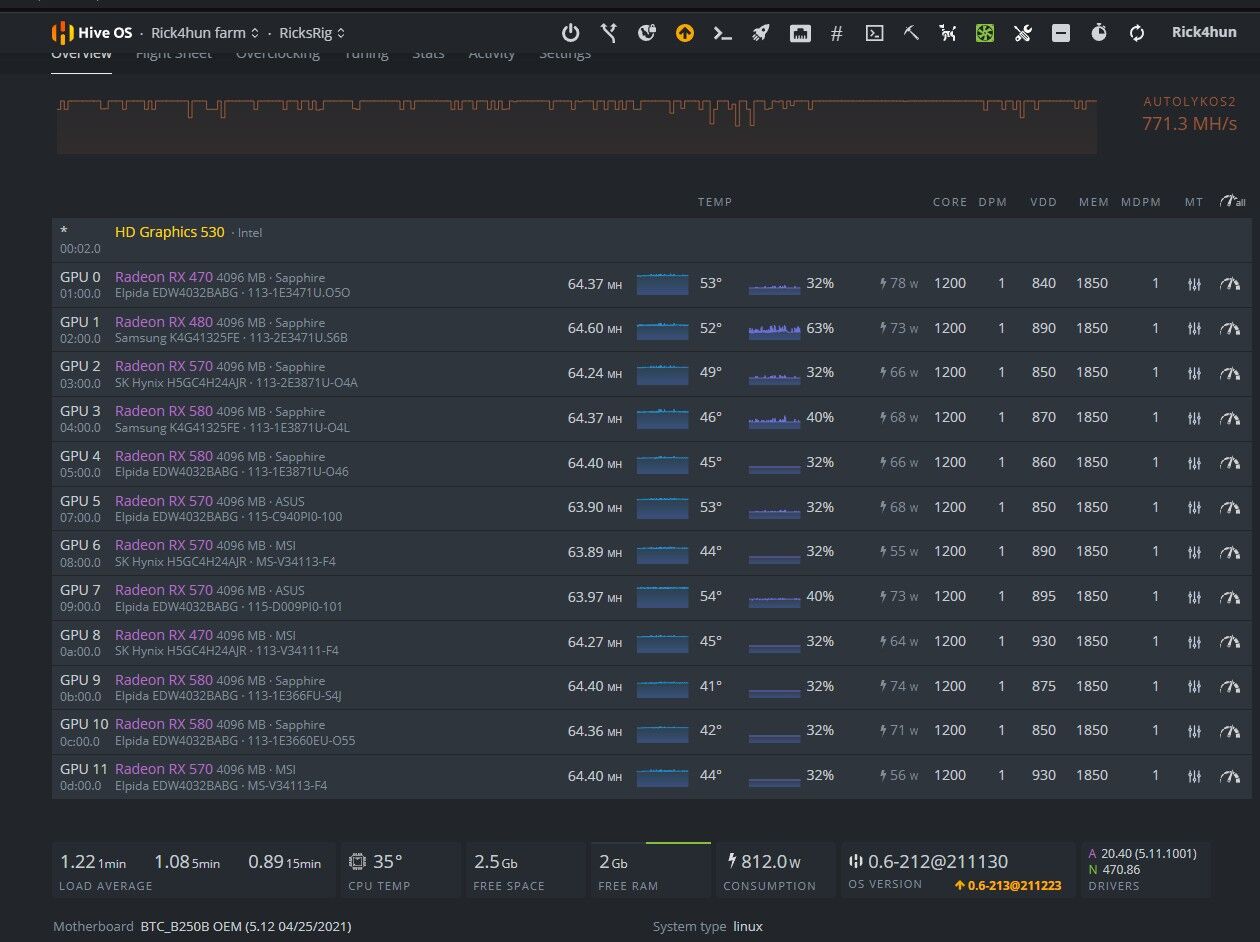Click the hash symbol icon
This screenshot has height=942, width=1260.
[836, 33]
